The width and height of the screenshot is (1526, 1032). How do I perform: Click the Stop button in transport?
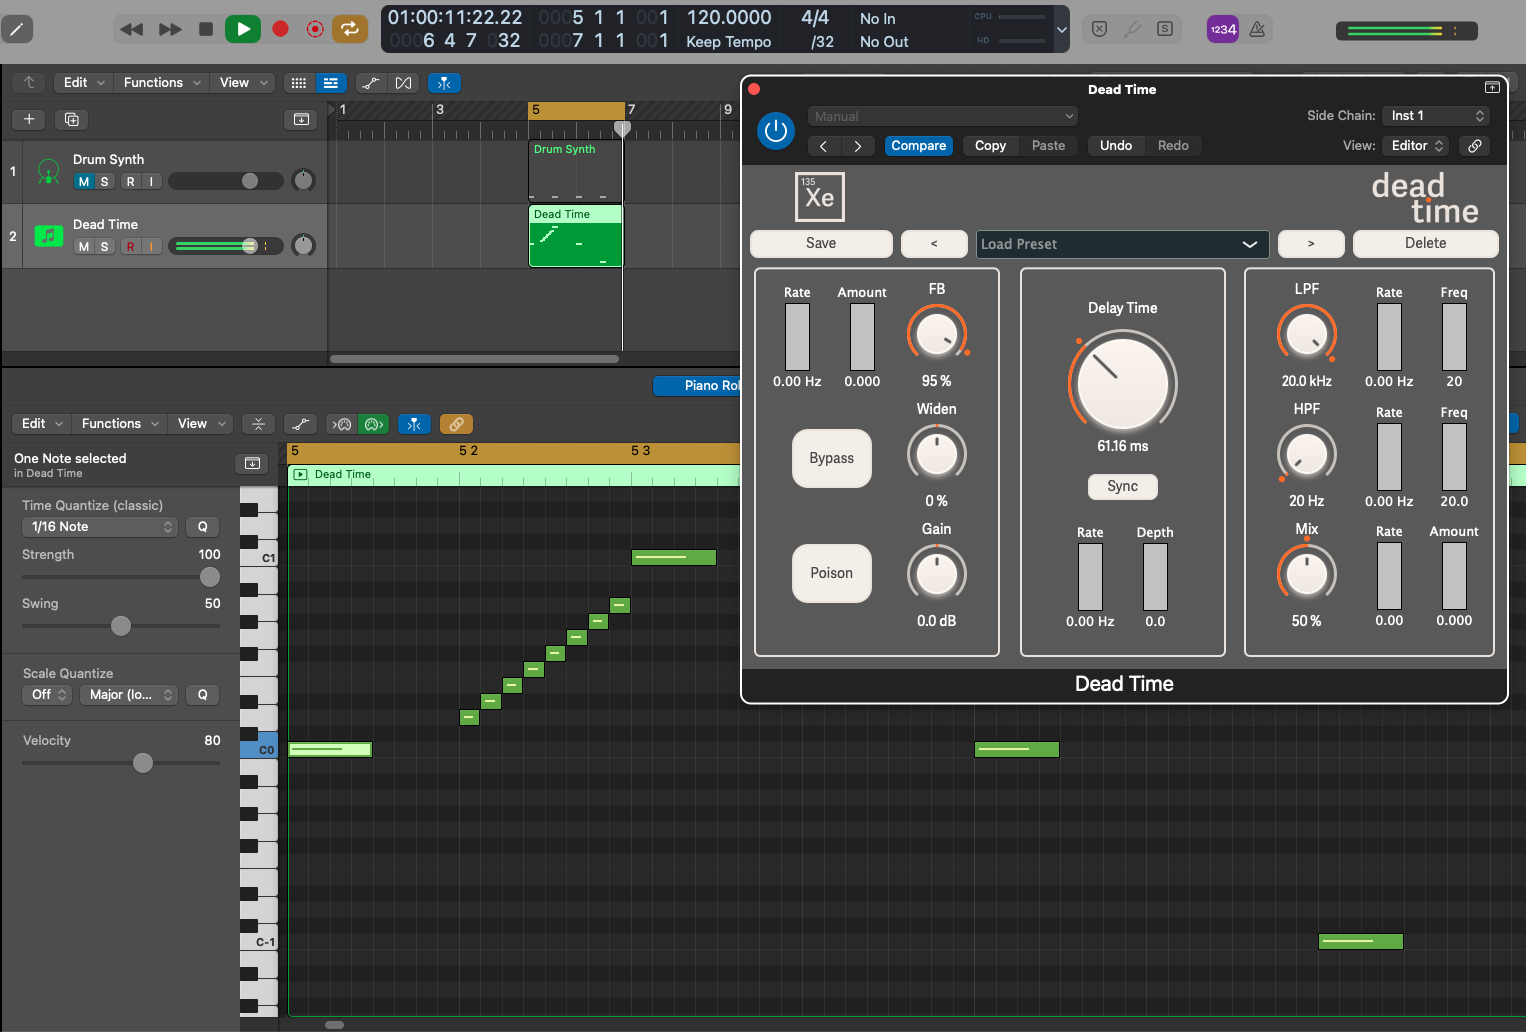point(206,29)
